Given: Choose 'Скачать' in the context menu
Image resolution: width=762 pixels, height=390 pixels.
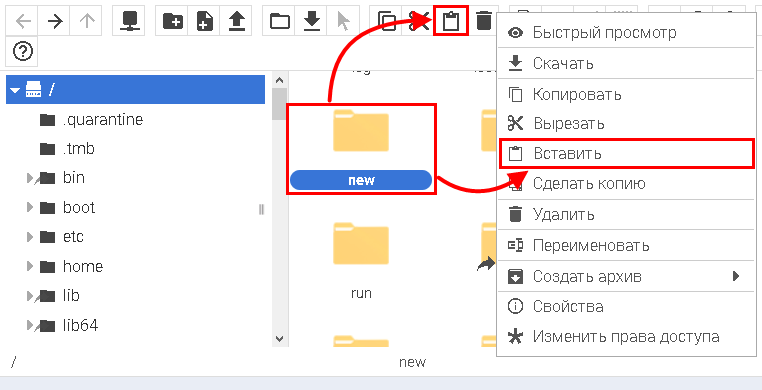Looking at the screenshot, I should (x=626, y=63).
